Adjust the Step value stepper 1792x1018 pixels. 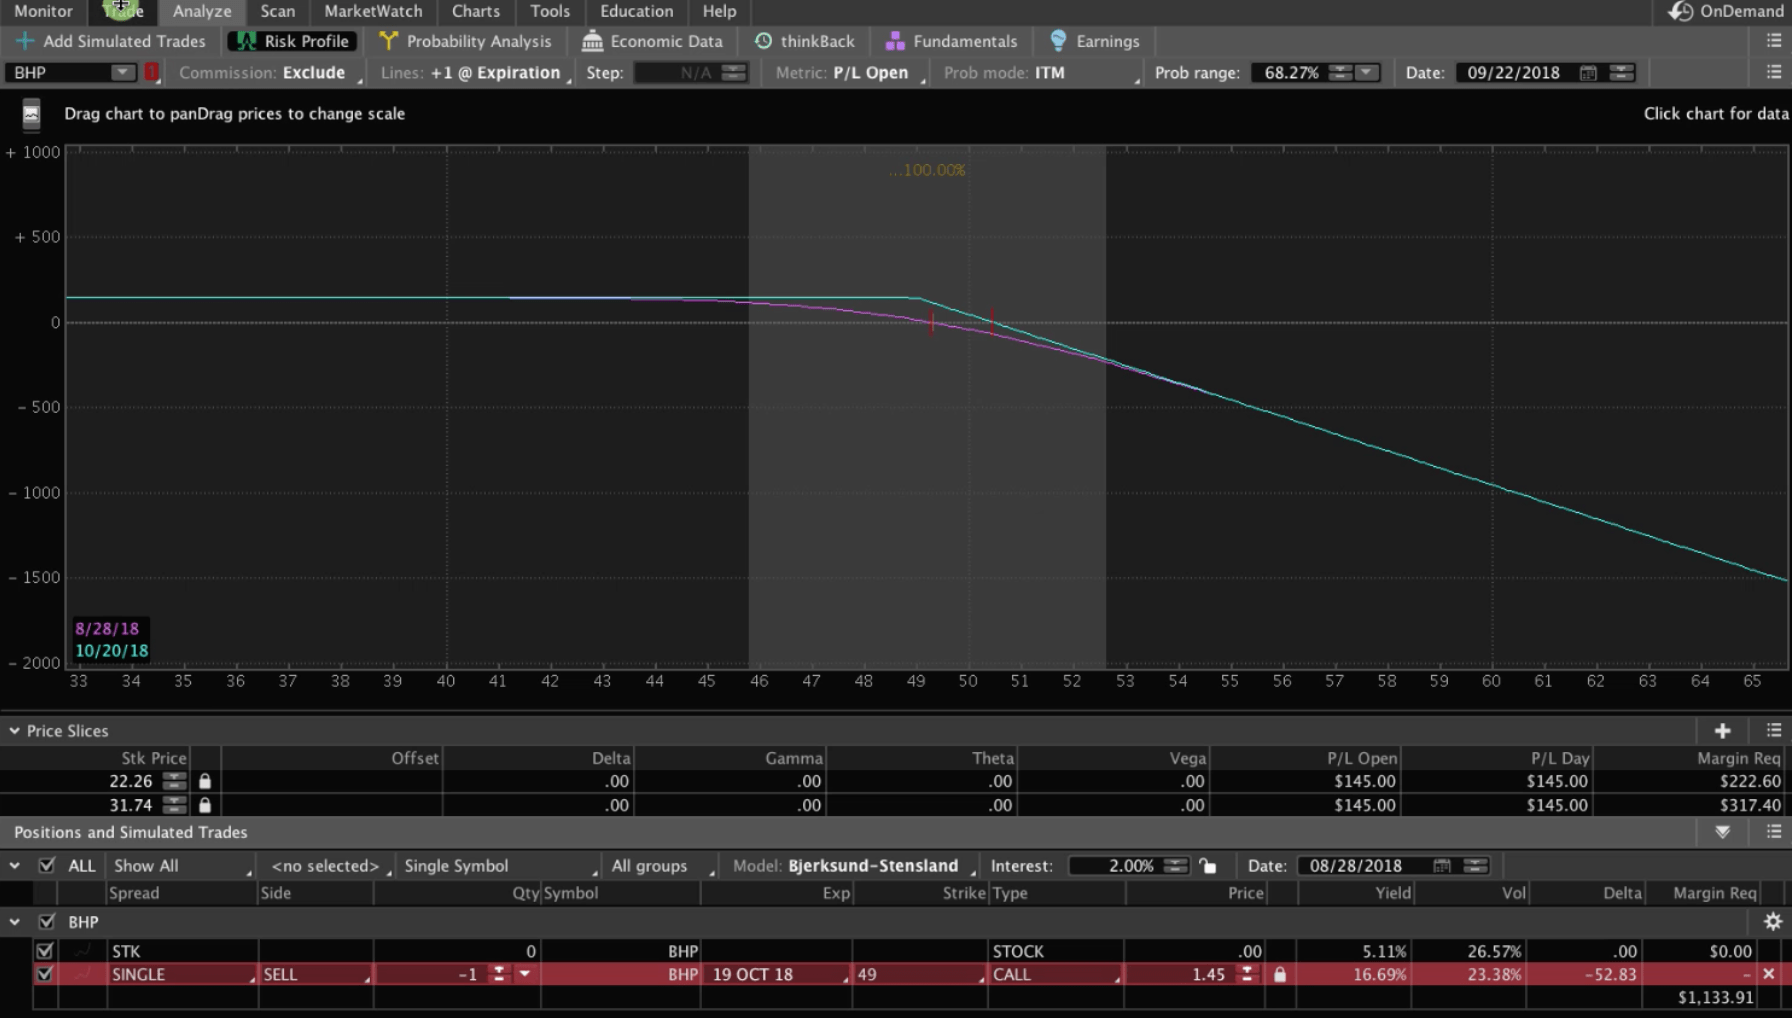[x=734, y=72]
